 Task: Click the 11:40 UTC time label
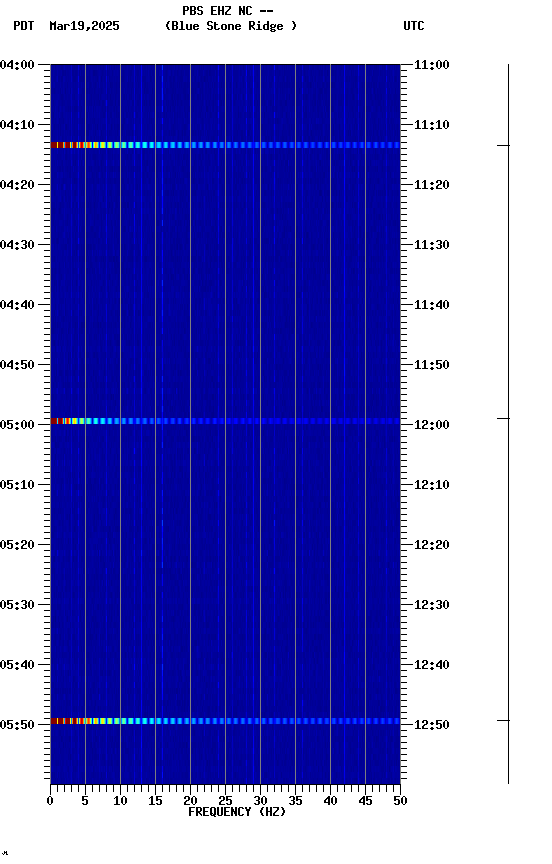click(432, 305)
